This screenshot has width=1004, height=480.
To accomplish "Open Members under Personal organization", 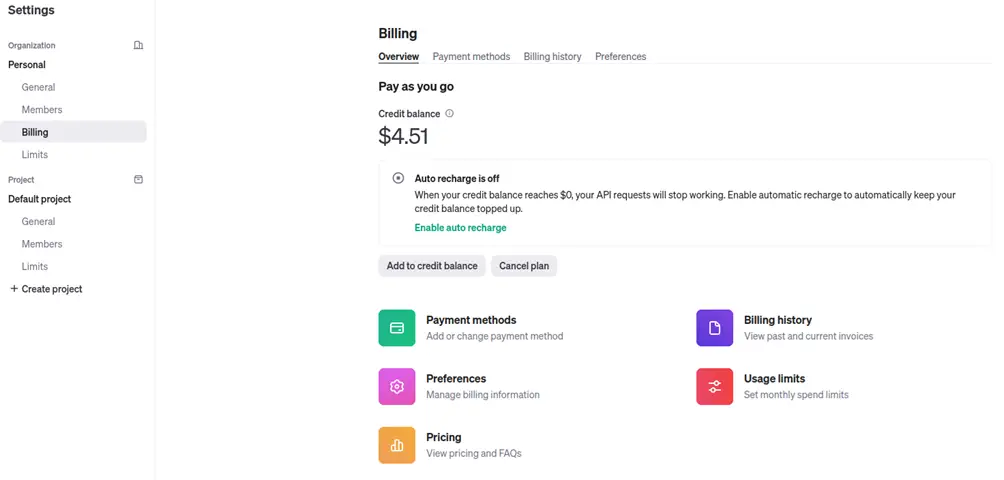I will (x=42, y=110).
